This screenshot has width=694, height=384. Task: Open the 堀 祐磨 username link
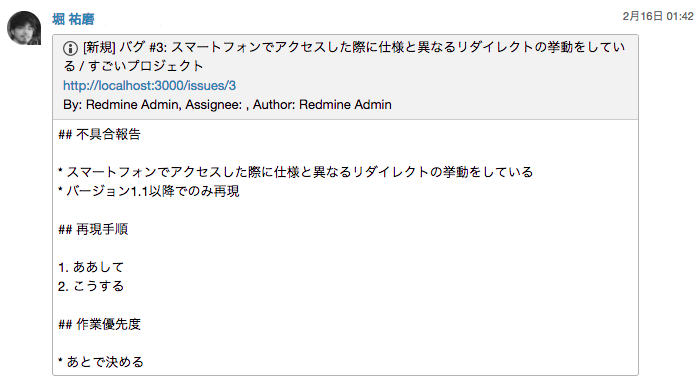pyautogui.click(x=73, y=19)
